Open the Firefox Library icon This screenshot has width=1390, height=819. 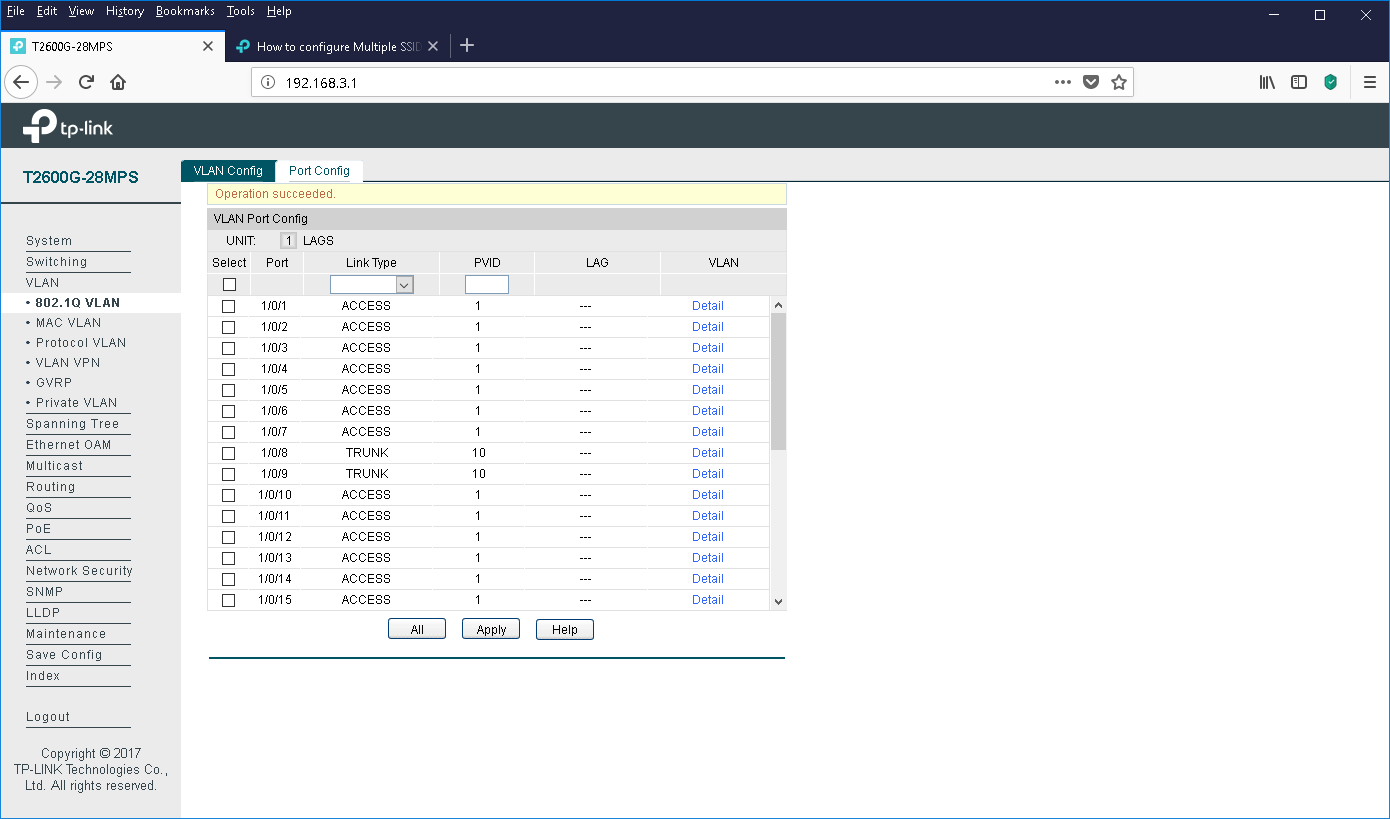[x=1267, y=82]
